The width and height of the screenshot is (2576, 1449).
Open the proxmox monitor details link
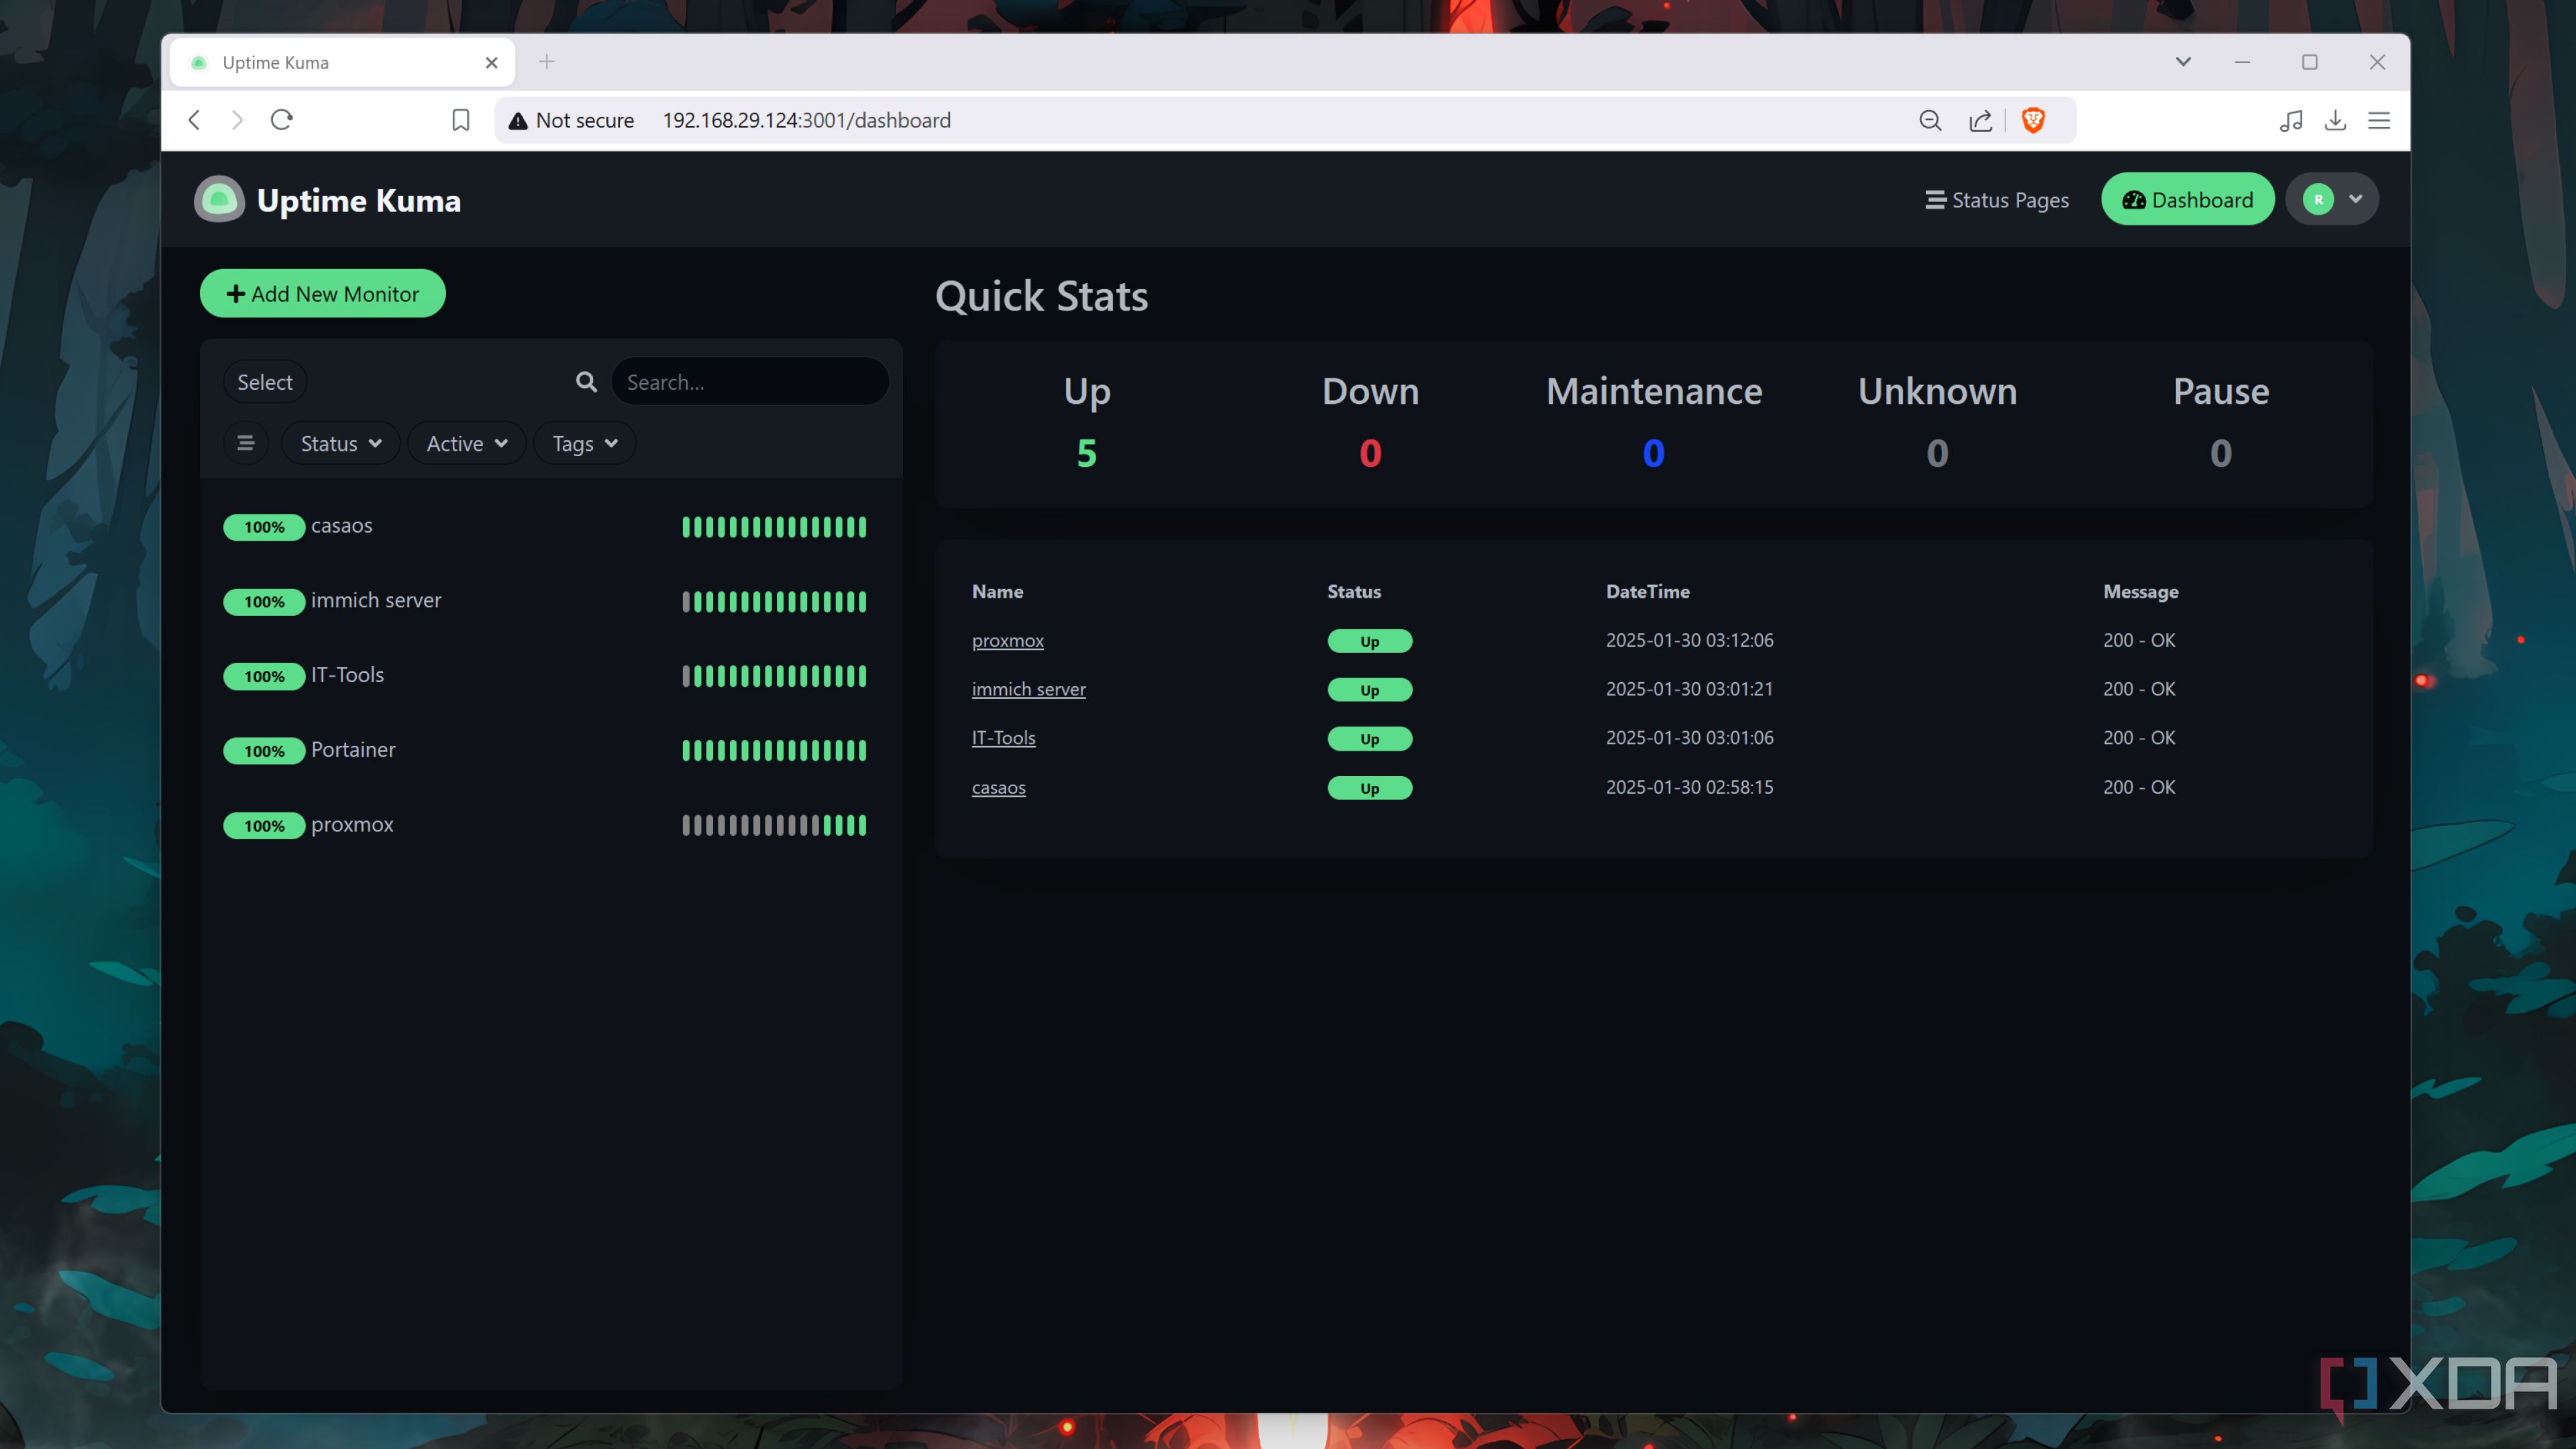[1008, 640]
